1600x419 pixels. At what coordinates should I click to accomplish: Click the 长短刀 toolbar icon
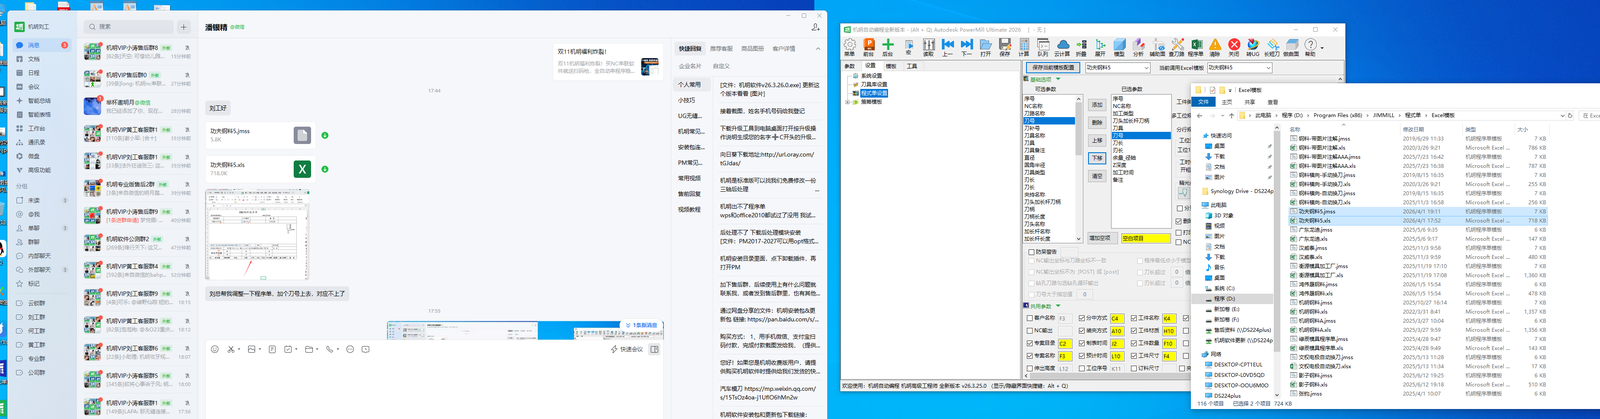coord(1272,46)
